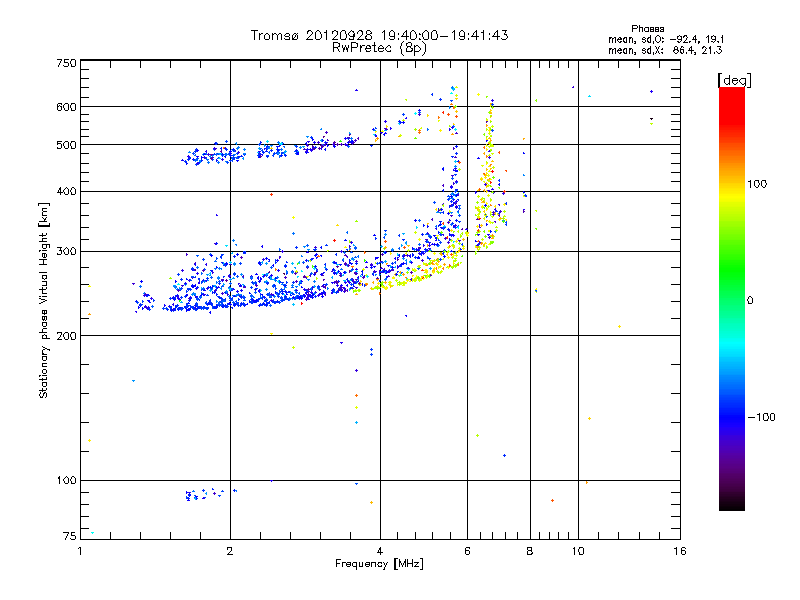The height and width of the screenshot is (600, 800).
Task: Click 'mean, sd,X: 86.4, 21.3' statistics line
Action: (665, 50)
